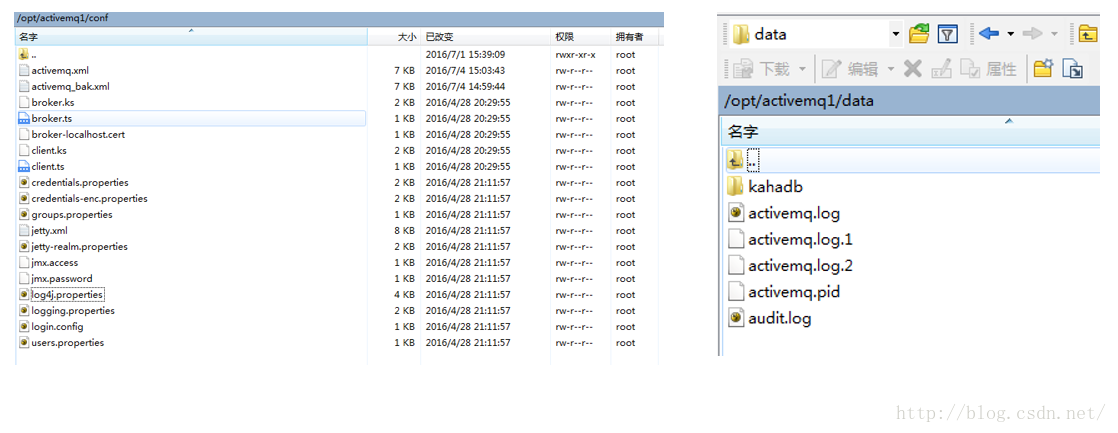1118x433 pixels.
Task: Sort conf panel by 已改变 column header
Action: click(x=485, y=36)
